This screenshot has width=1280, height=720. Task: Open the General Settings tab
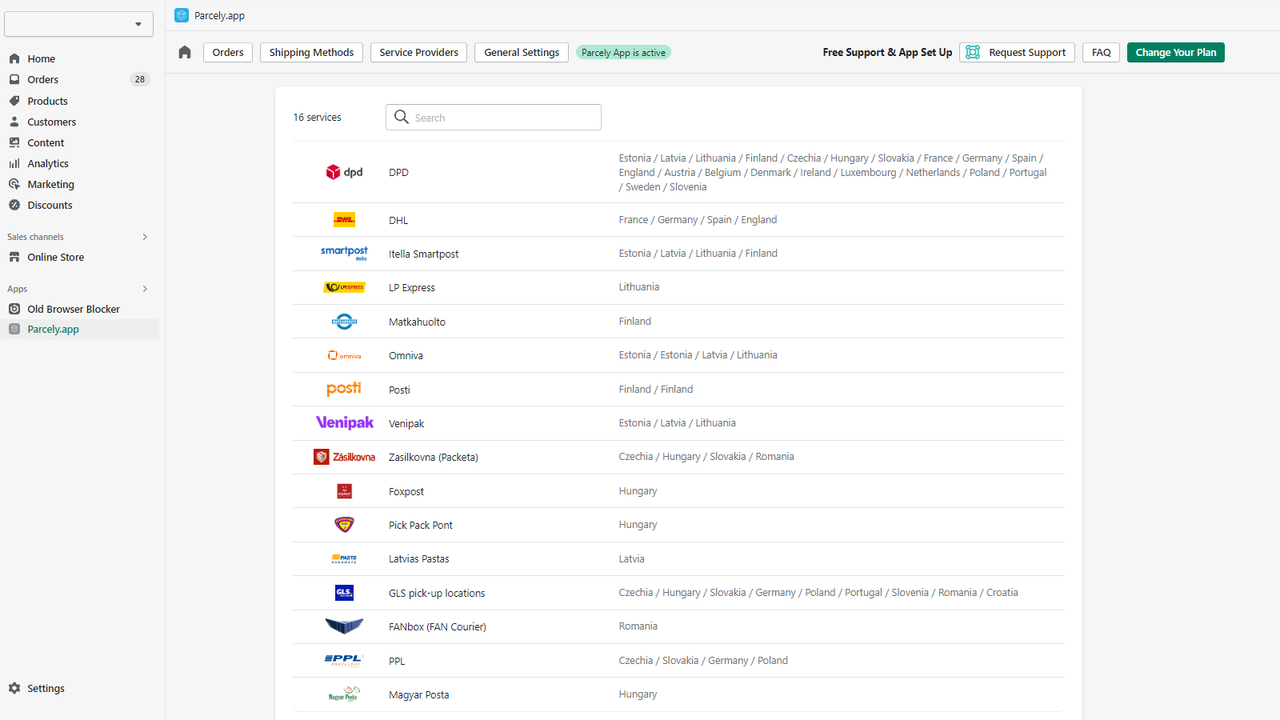(x=522, y=53)
